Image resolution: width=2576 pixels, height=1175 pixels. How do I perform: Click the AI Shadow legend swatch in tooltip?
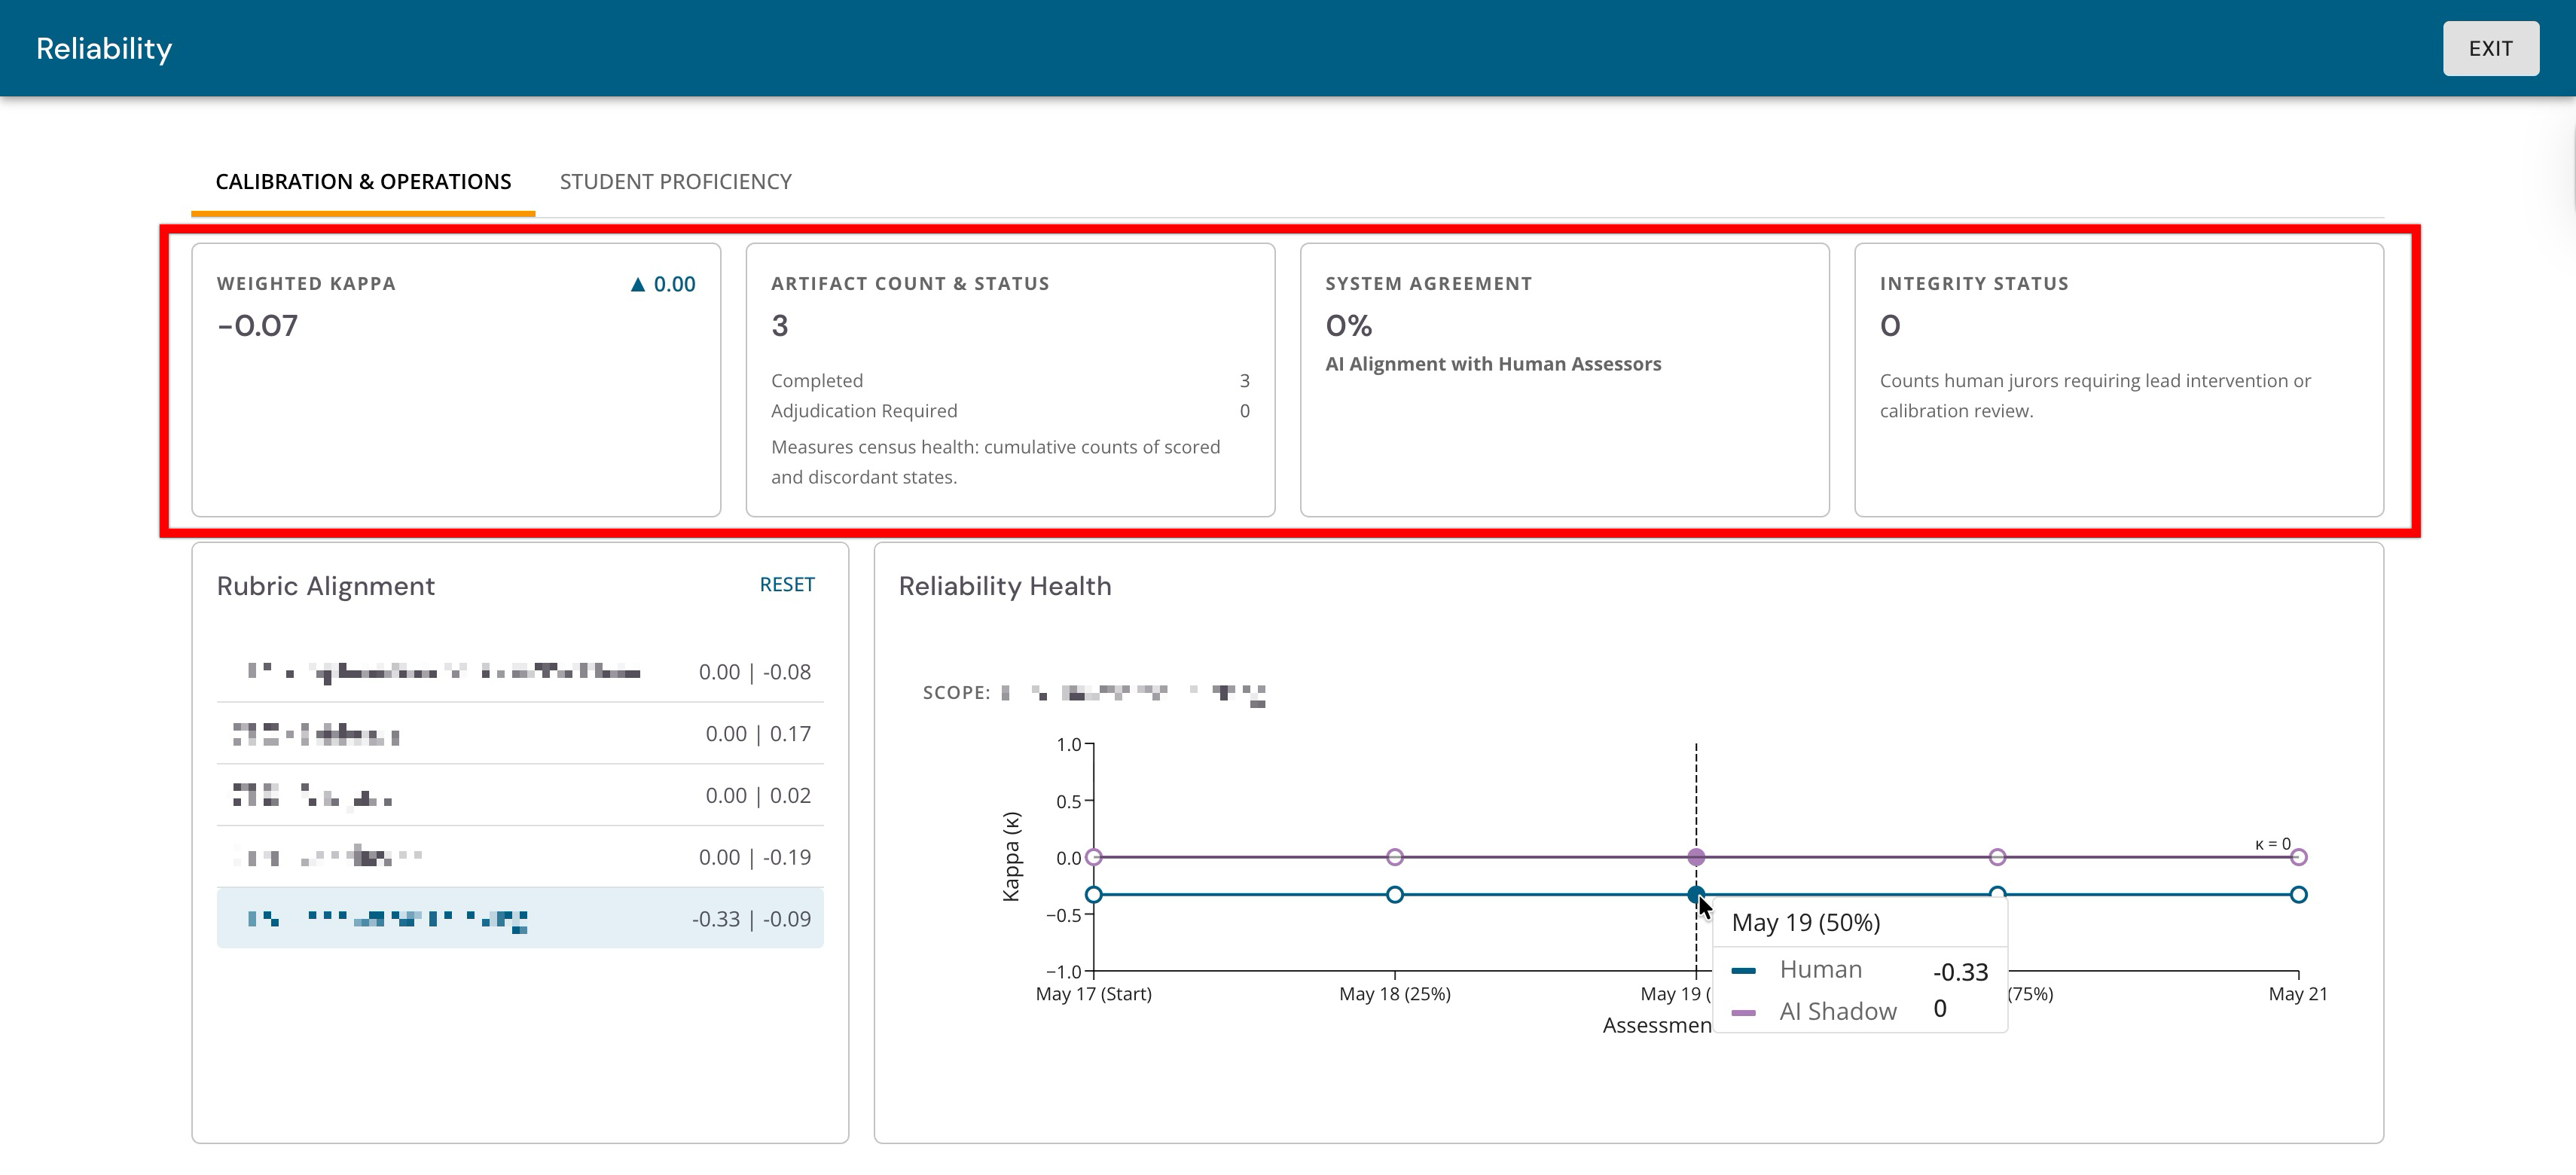coord(1744,1013)
